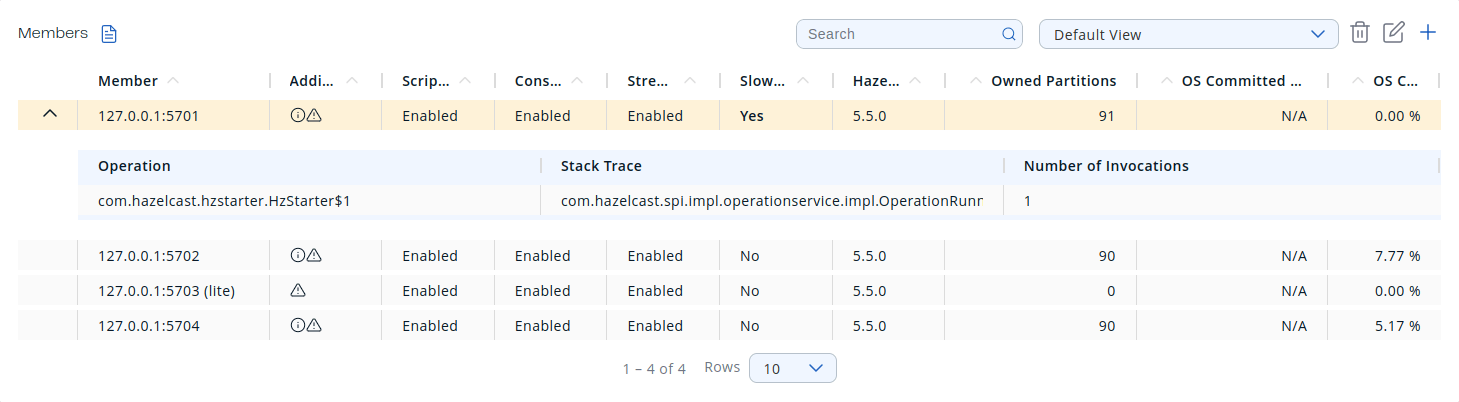The height and width of the screenshot is (402, 1459).
Task: Add a new view with plus icon
Action: click(x=1428, y=33)
